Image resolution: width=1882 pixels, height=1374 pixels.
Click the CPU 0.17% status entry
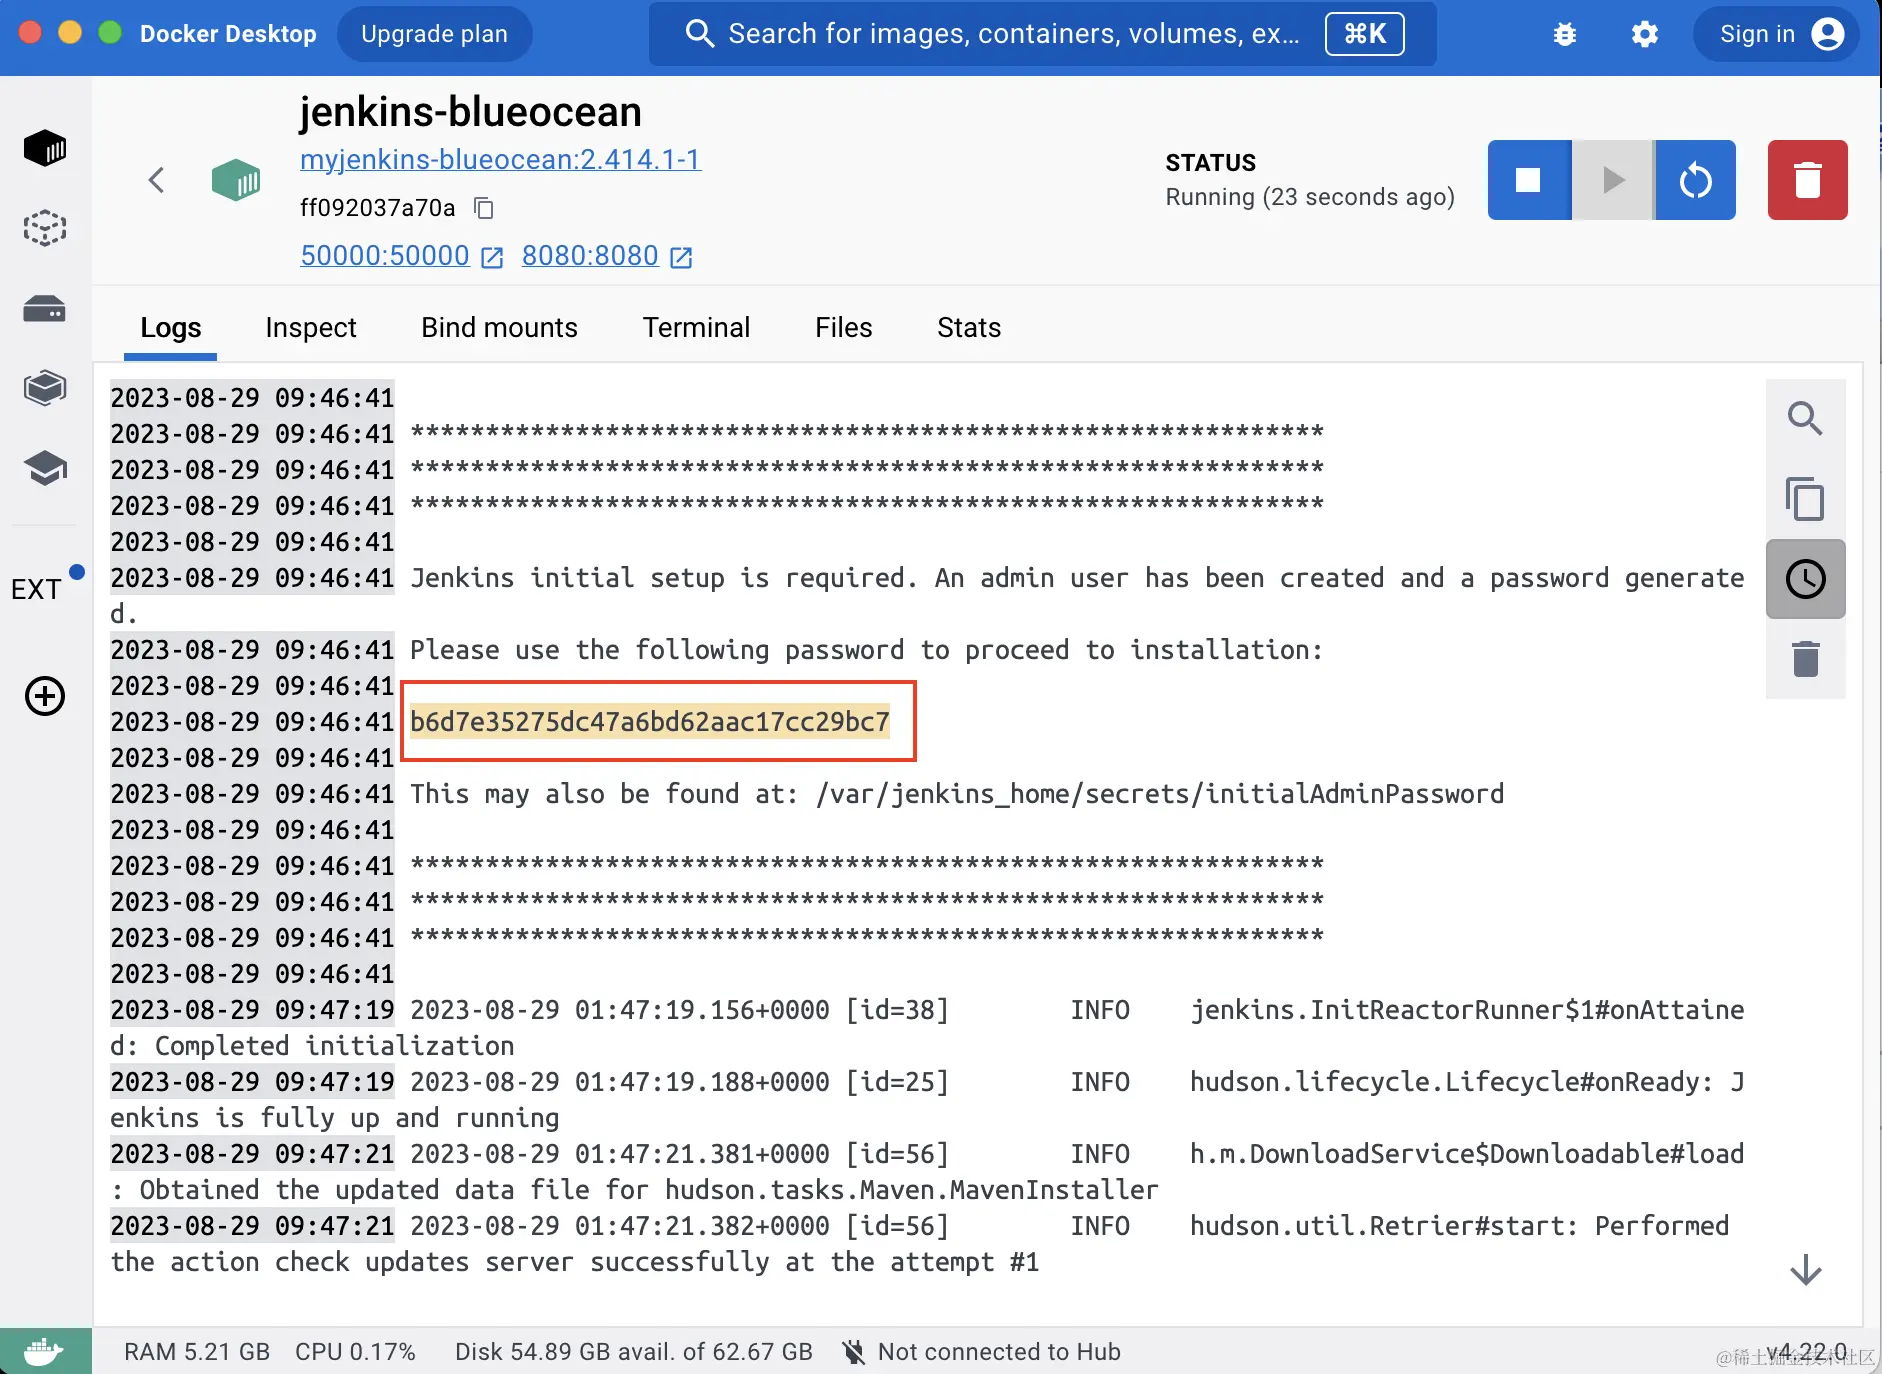(355, 1352)
